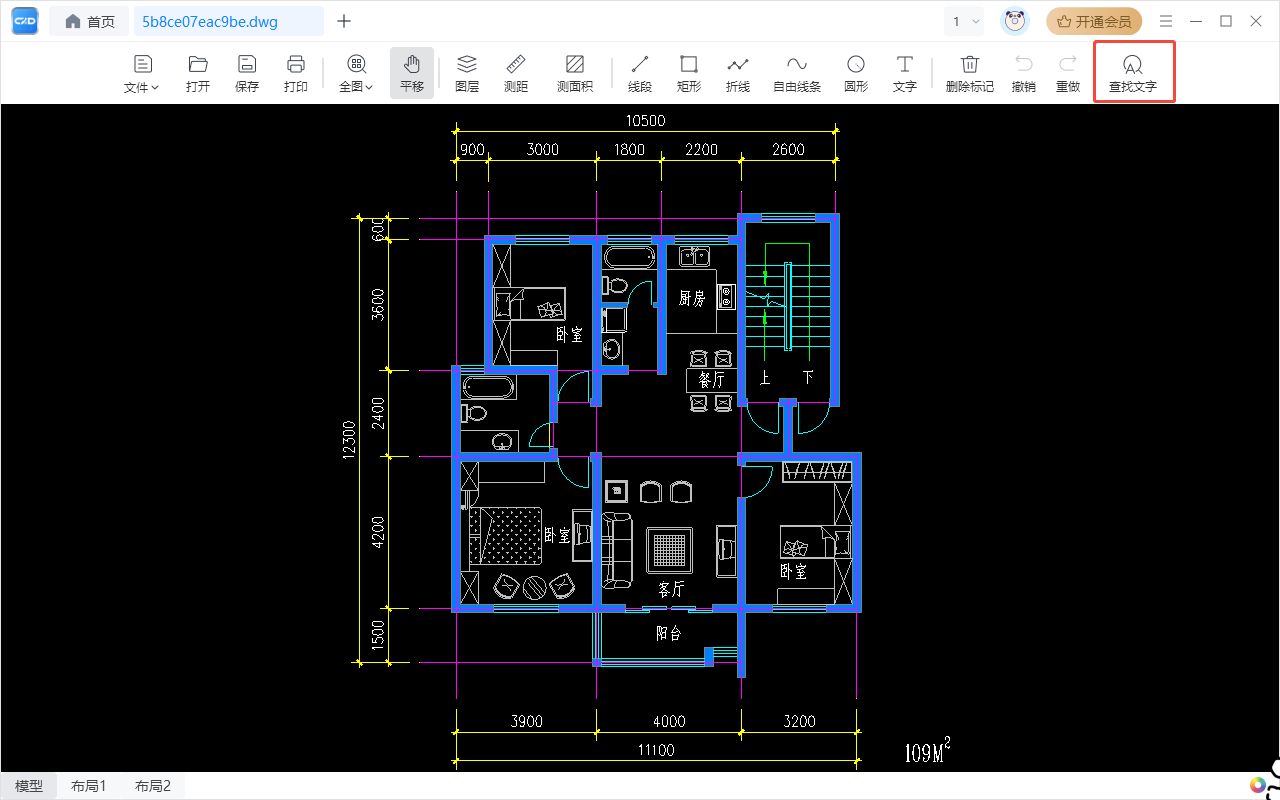Viewport: 1280px width, 800px height.
Task: Click the 厨房 kitchen label in drawing
Action: [692, 298]
